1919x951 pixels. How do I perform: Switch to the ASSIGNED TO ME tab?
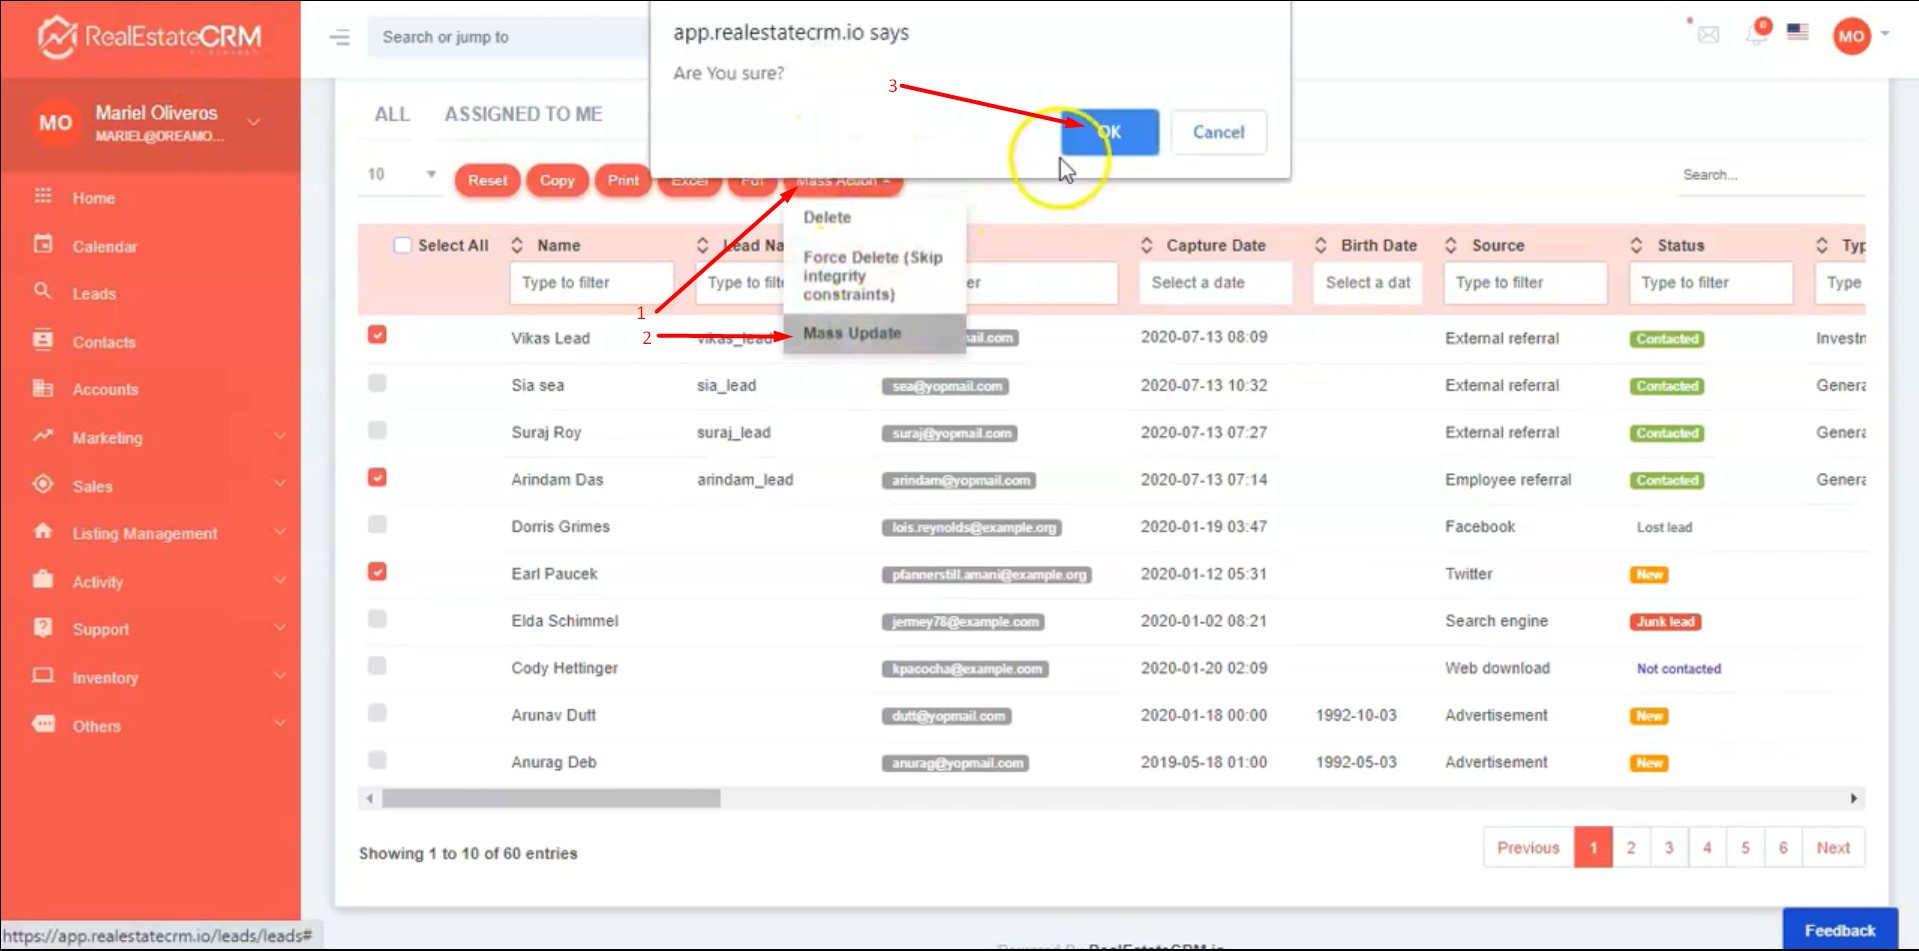click(523, 114)
